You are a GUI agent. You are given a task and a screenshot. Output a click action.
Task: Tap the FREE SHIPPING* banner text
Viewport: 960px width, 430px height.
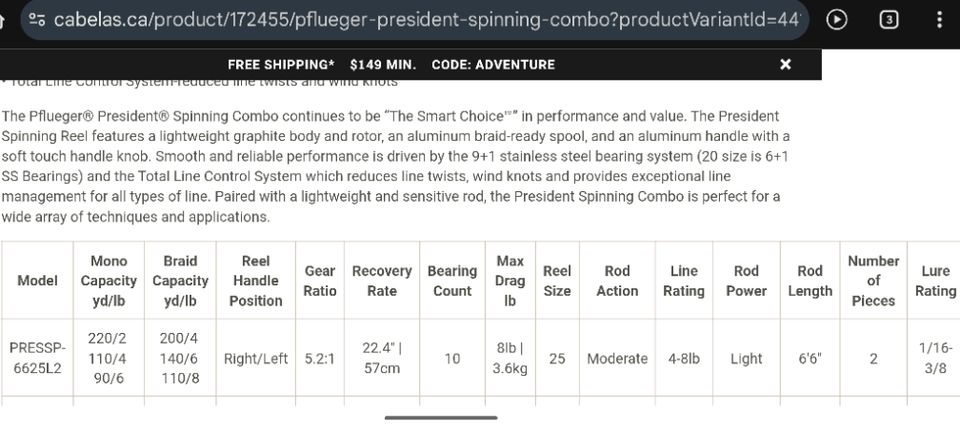[281, 64]
